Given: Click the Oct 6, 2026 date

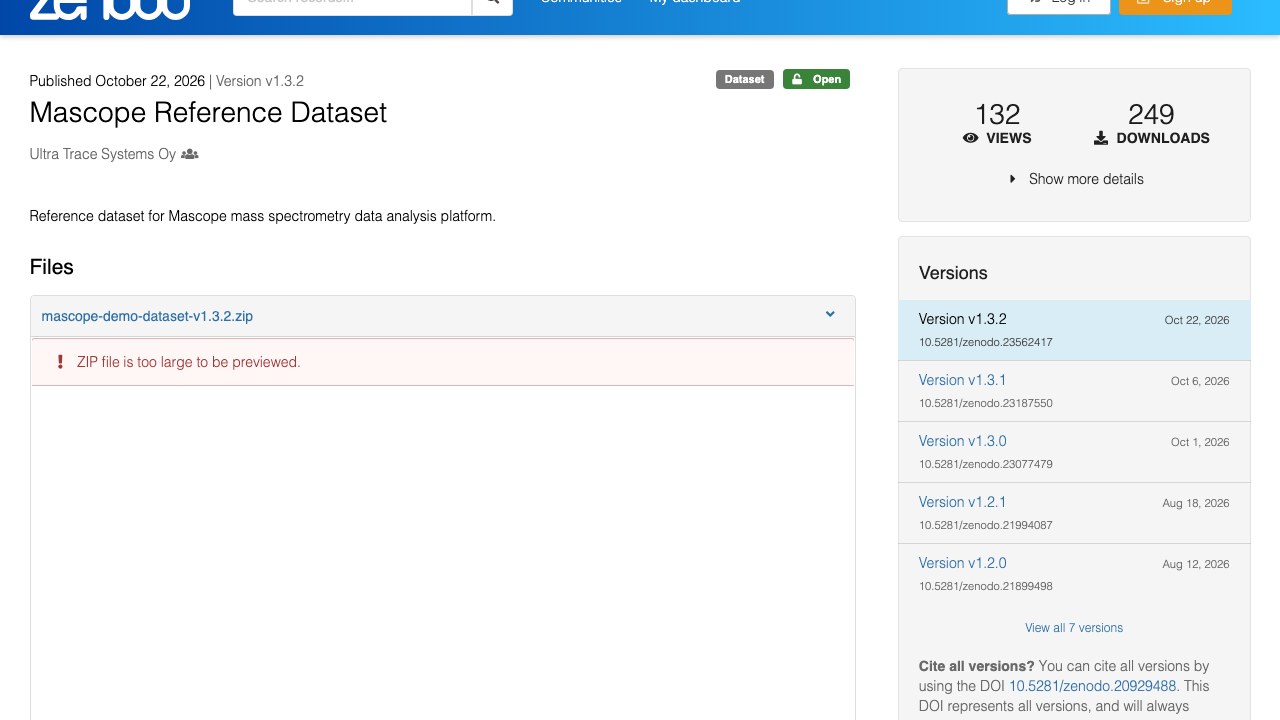Looking at the screenshot, I should pyautogui.click(x=1200, y=381).
